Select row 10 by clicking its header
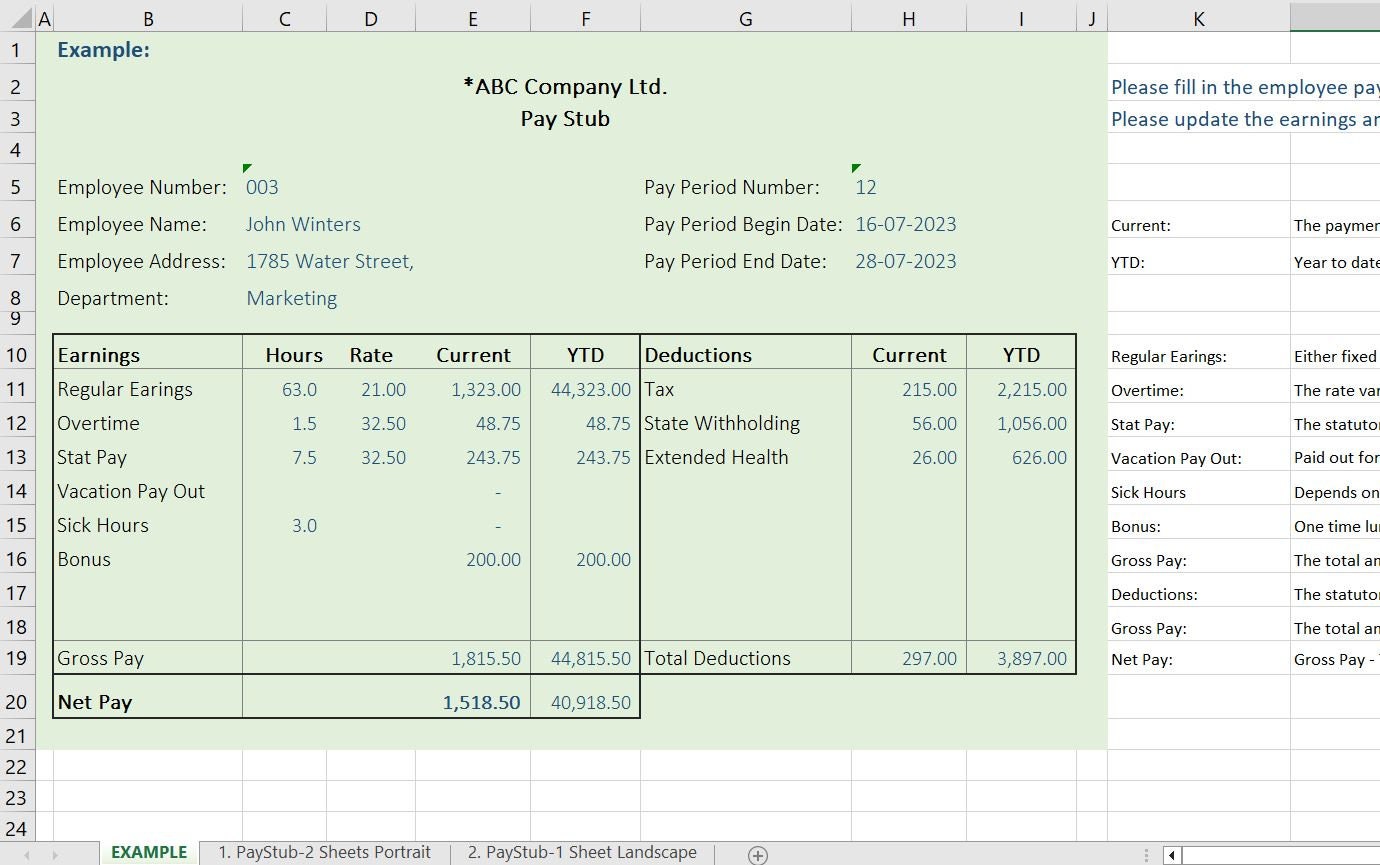The image size is (1380, 865). 16,354
